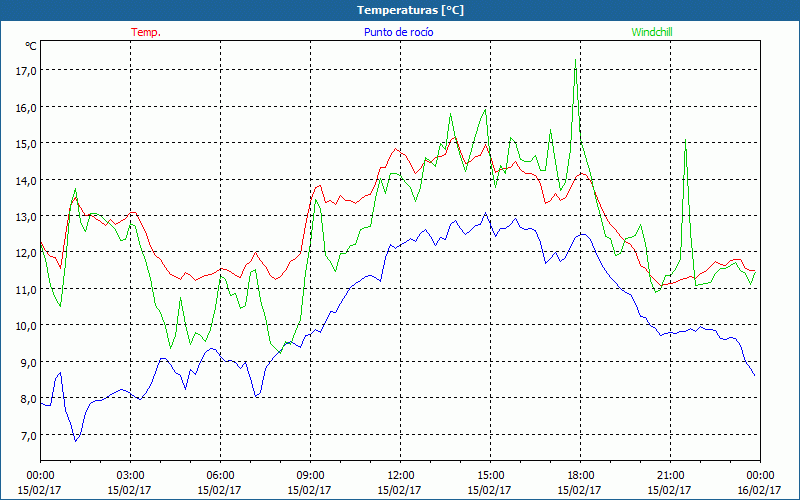Click the 17,0 y-axis value
This screenshot has height=500, width=800.
(x=26, y=71)
